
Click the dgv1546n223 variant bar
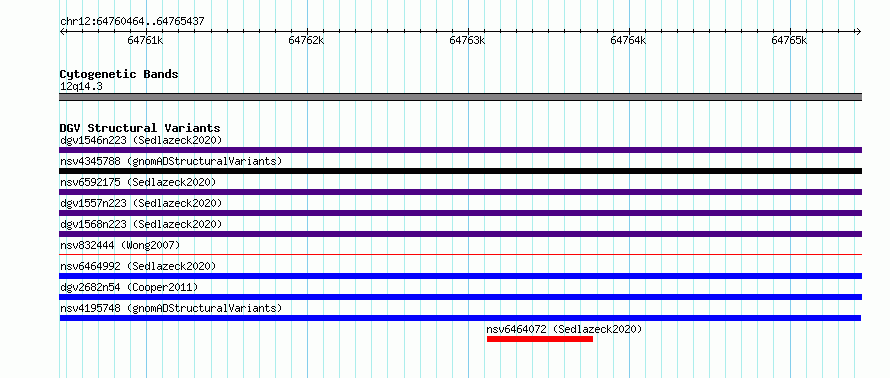click(x=460, y=150)
